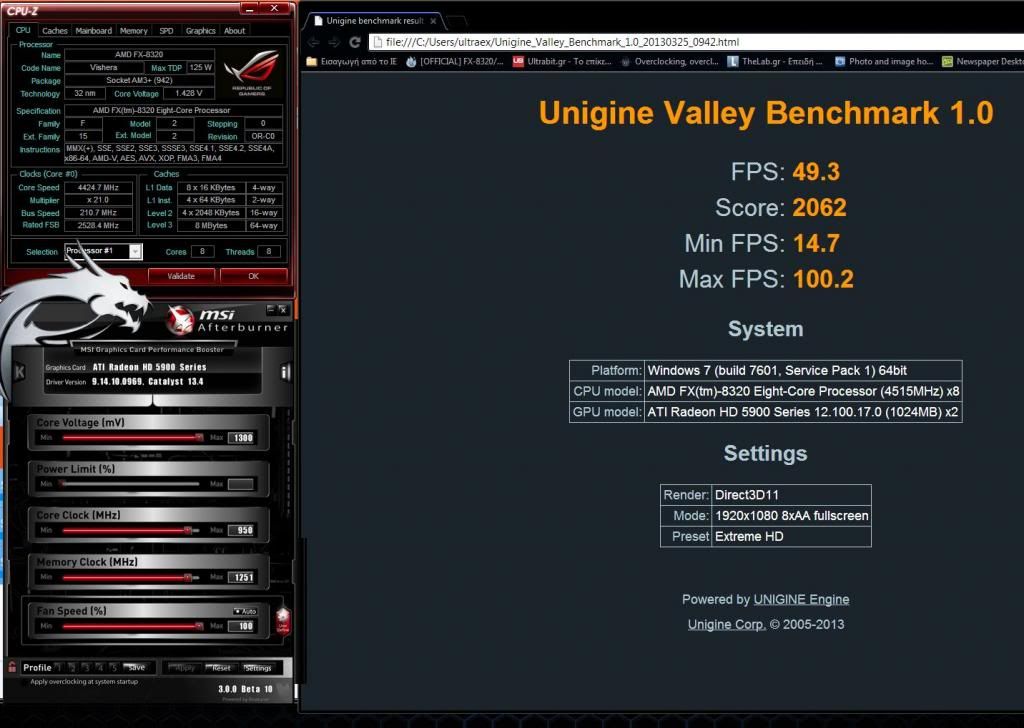Click the Core Clock slider handle

pos(187,530)
